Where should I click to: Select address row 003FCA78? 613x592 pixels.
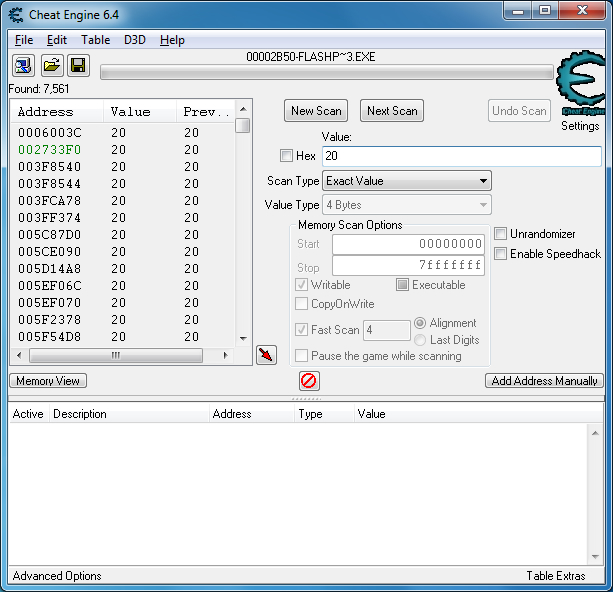(123, 201)
